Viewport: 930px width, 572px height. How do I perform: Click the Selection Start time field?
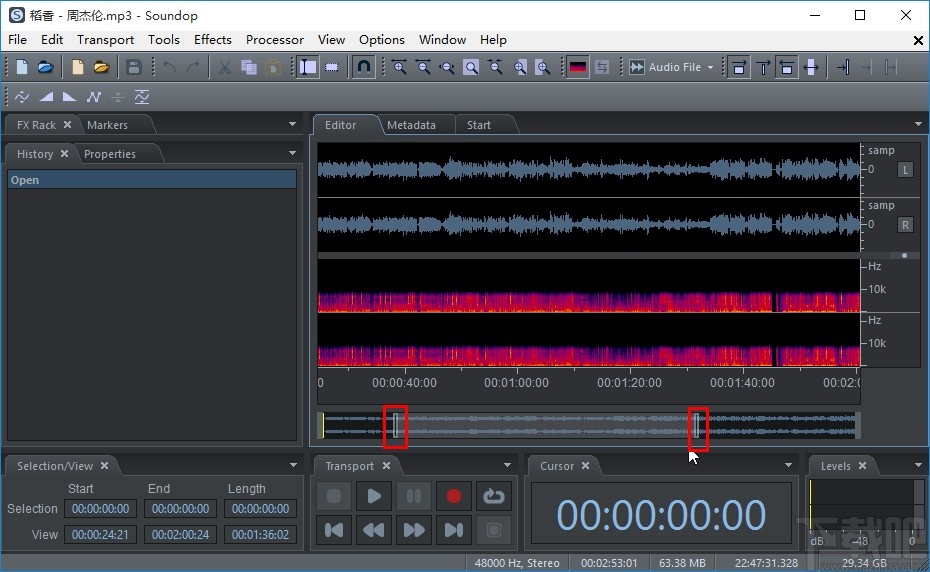pos(100,509)
